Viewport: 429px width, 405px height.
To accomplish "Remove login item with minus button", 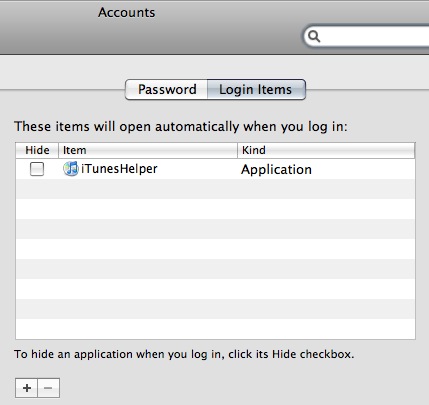I will [49, 388].
